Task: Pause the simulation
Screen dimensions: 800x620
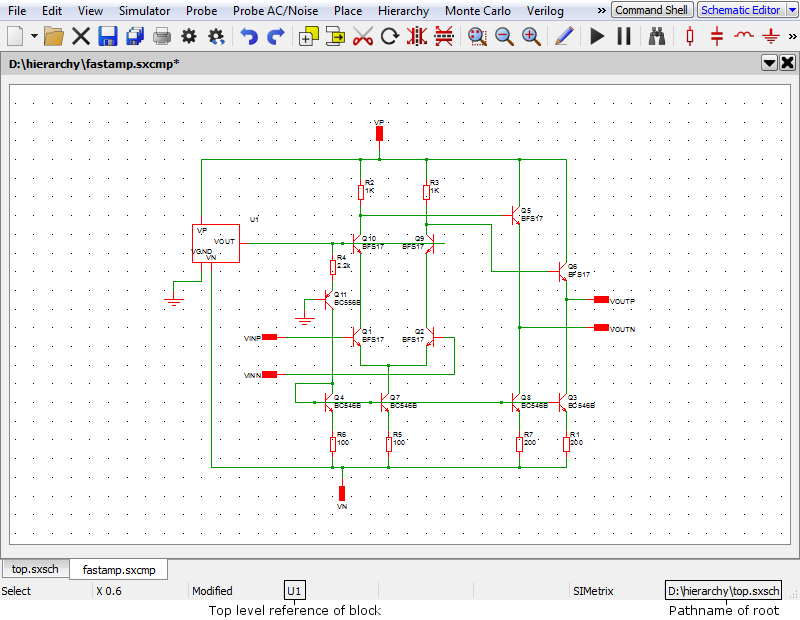Action: [624, 37]
